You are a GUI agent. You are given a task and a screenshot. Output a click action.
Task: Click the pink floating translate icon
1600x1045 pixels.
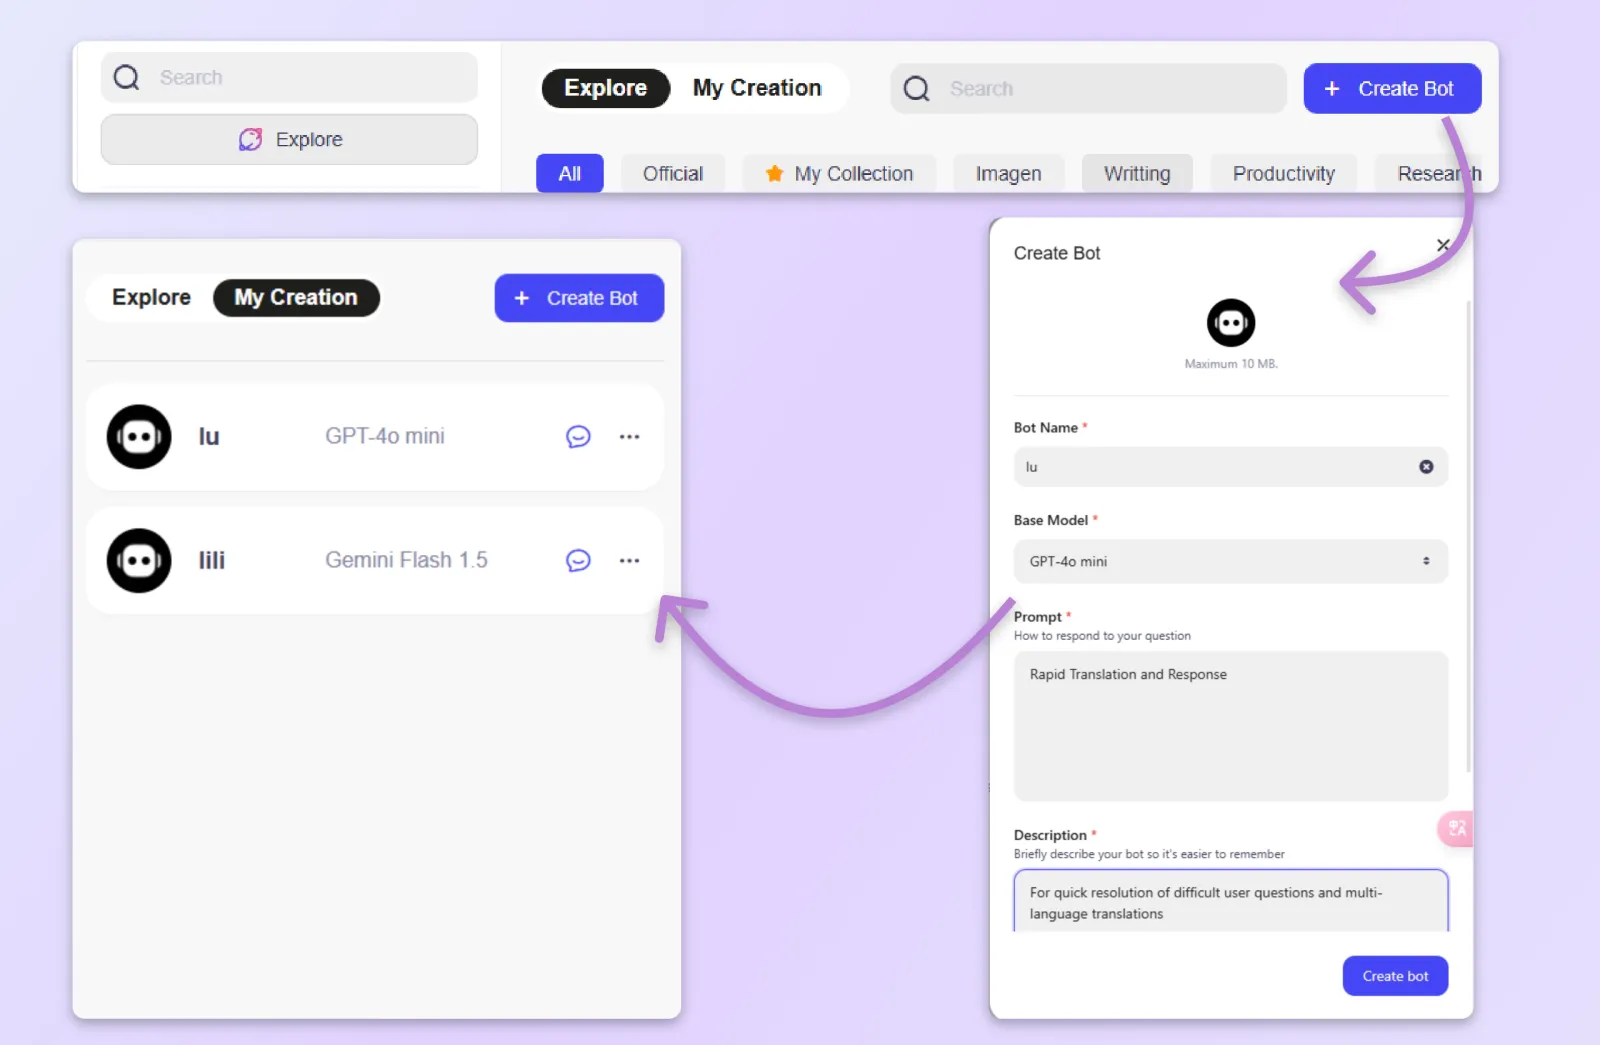[1456, 828]
